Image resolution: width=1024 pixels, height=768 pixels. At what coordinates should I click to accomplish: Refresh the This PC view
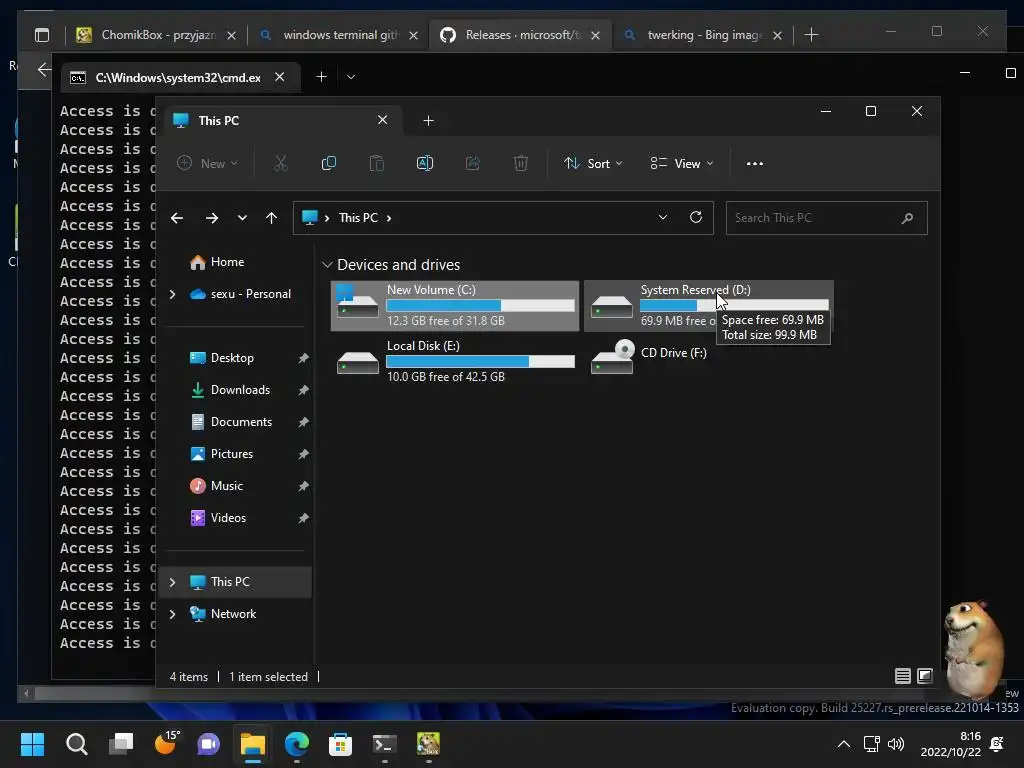point(696,217)
